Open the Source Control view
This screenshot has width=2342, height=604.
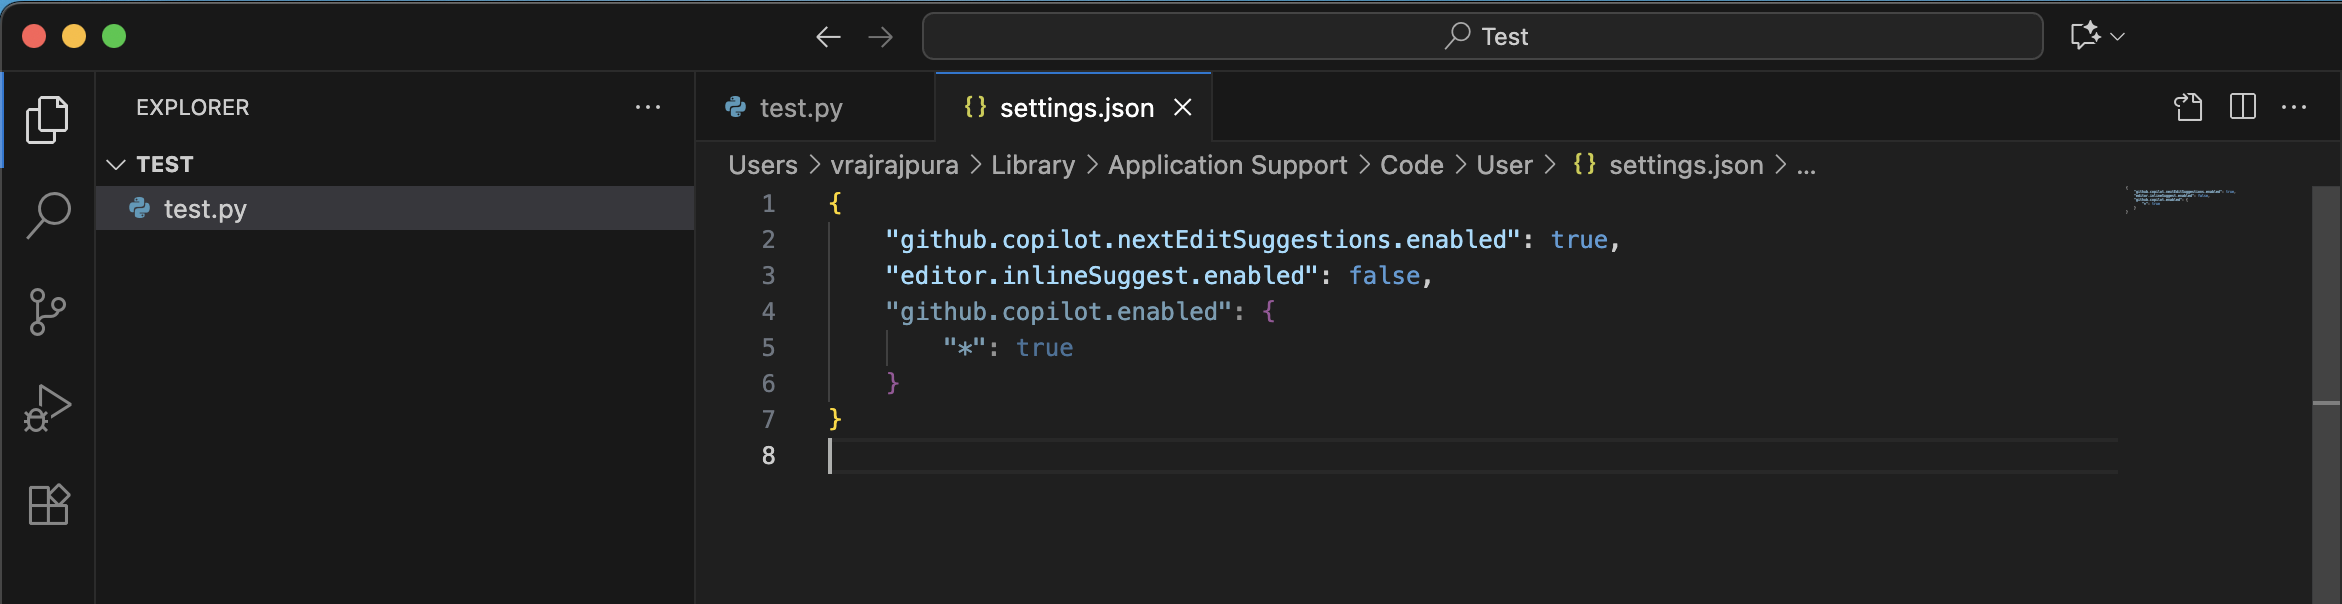point(47,312)
